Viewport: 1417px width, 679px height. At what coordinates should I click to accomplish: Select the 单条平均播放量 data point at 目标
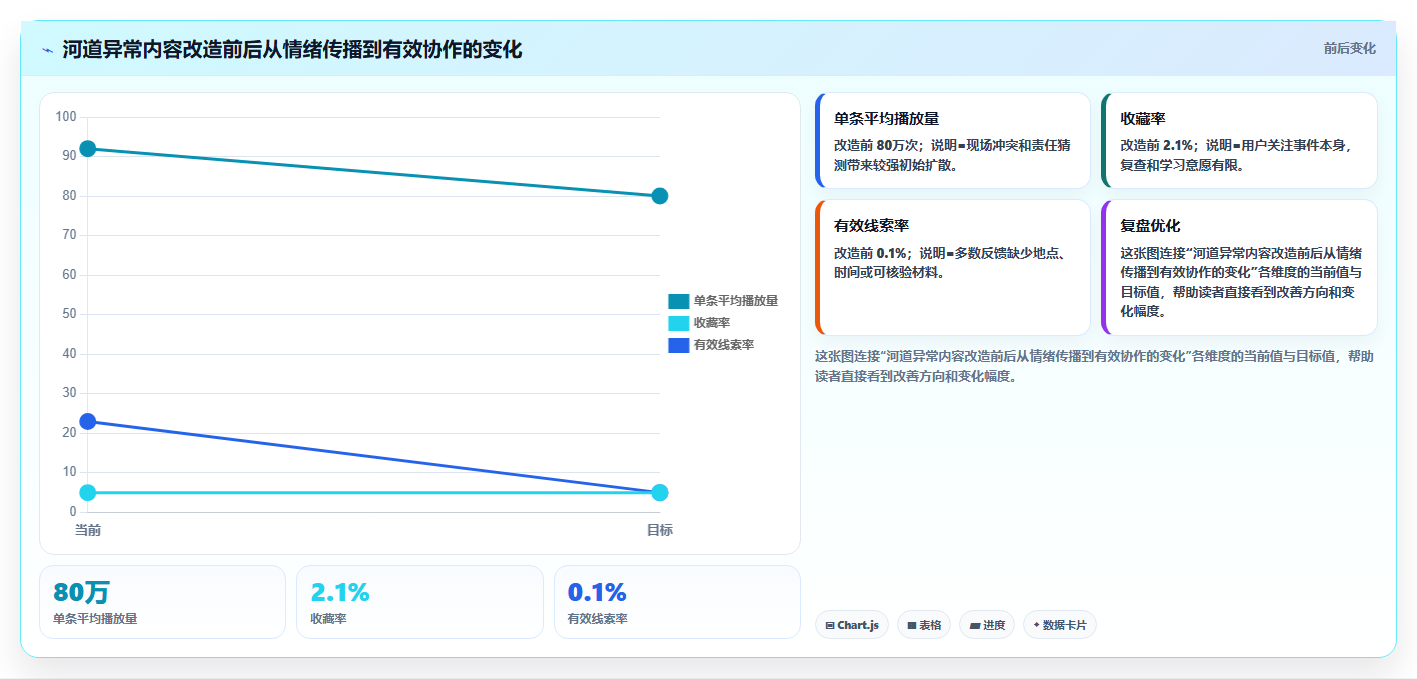click(660, 196)
